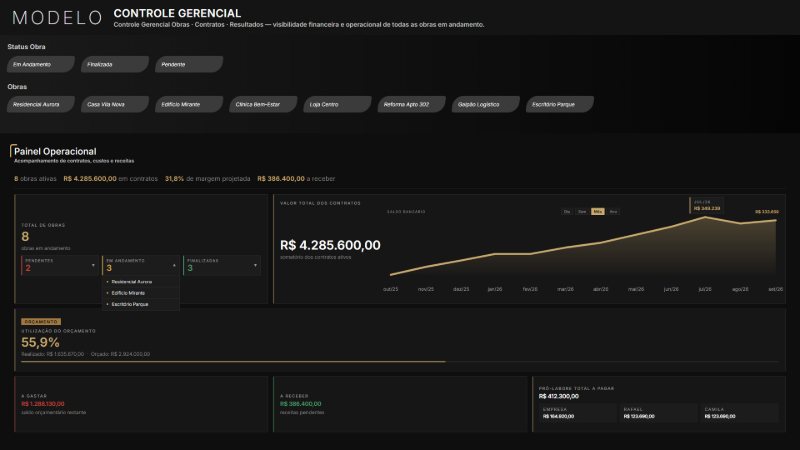Switch chart period to Dia
The image size is (800, 450).
pos(567,212)
